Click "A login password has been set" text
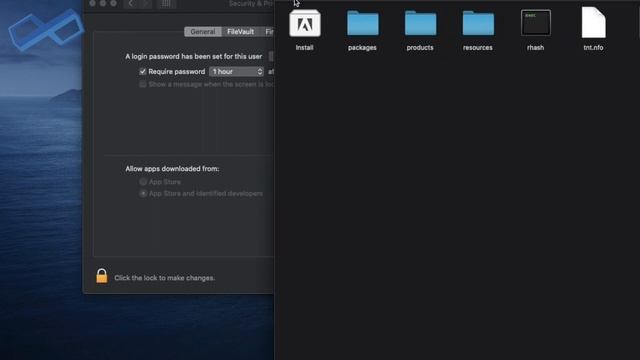640x360 pixels. coord(193,56)
